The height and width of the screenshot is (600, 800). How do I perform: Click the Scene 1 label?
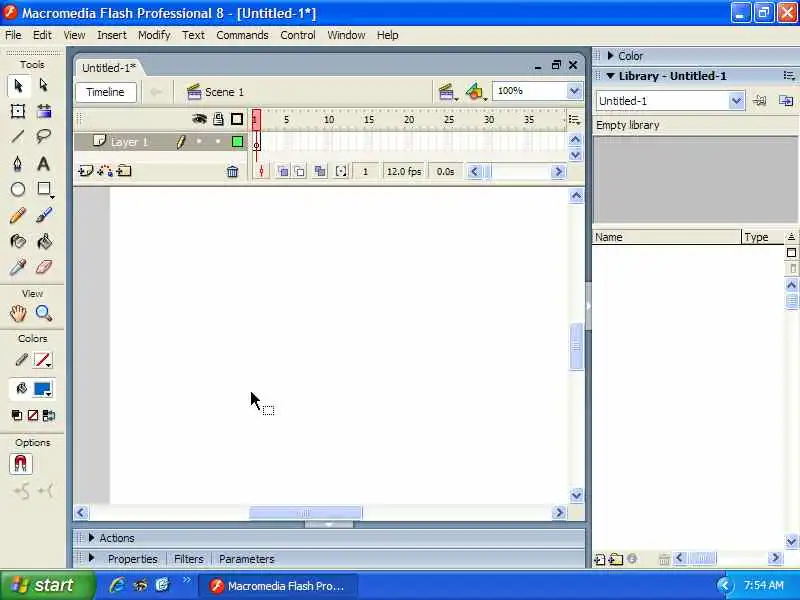(x=224, y=92)
